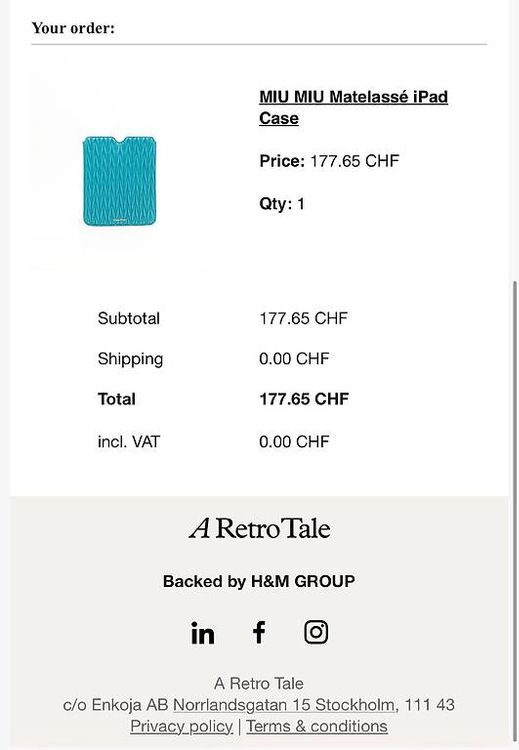
Task: Click the Subtotal amount 177.65 CHF
Action: coord(303,318)
